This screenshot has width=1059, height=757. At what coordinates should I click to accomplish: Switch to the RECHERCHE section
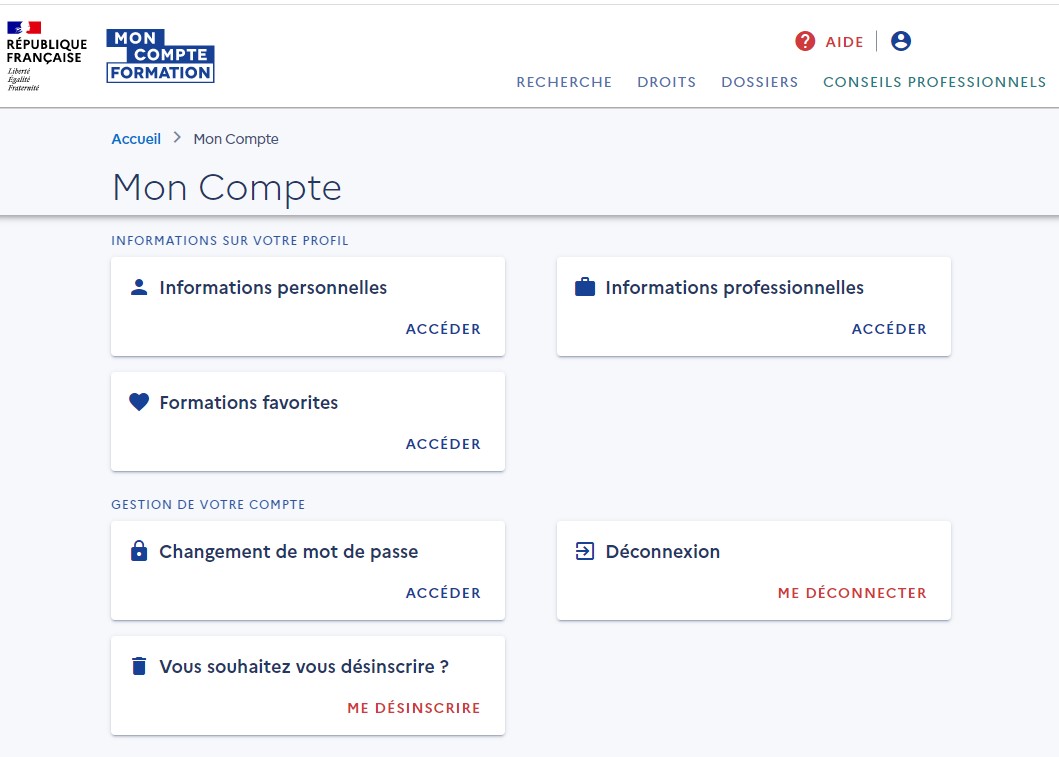(x=564, y=82)
